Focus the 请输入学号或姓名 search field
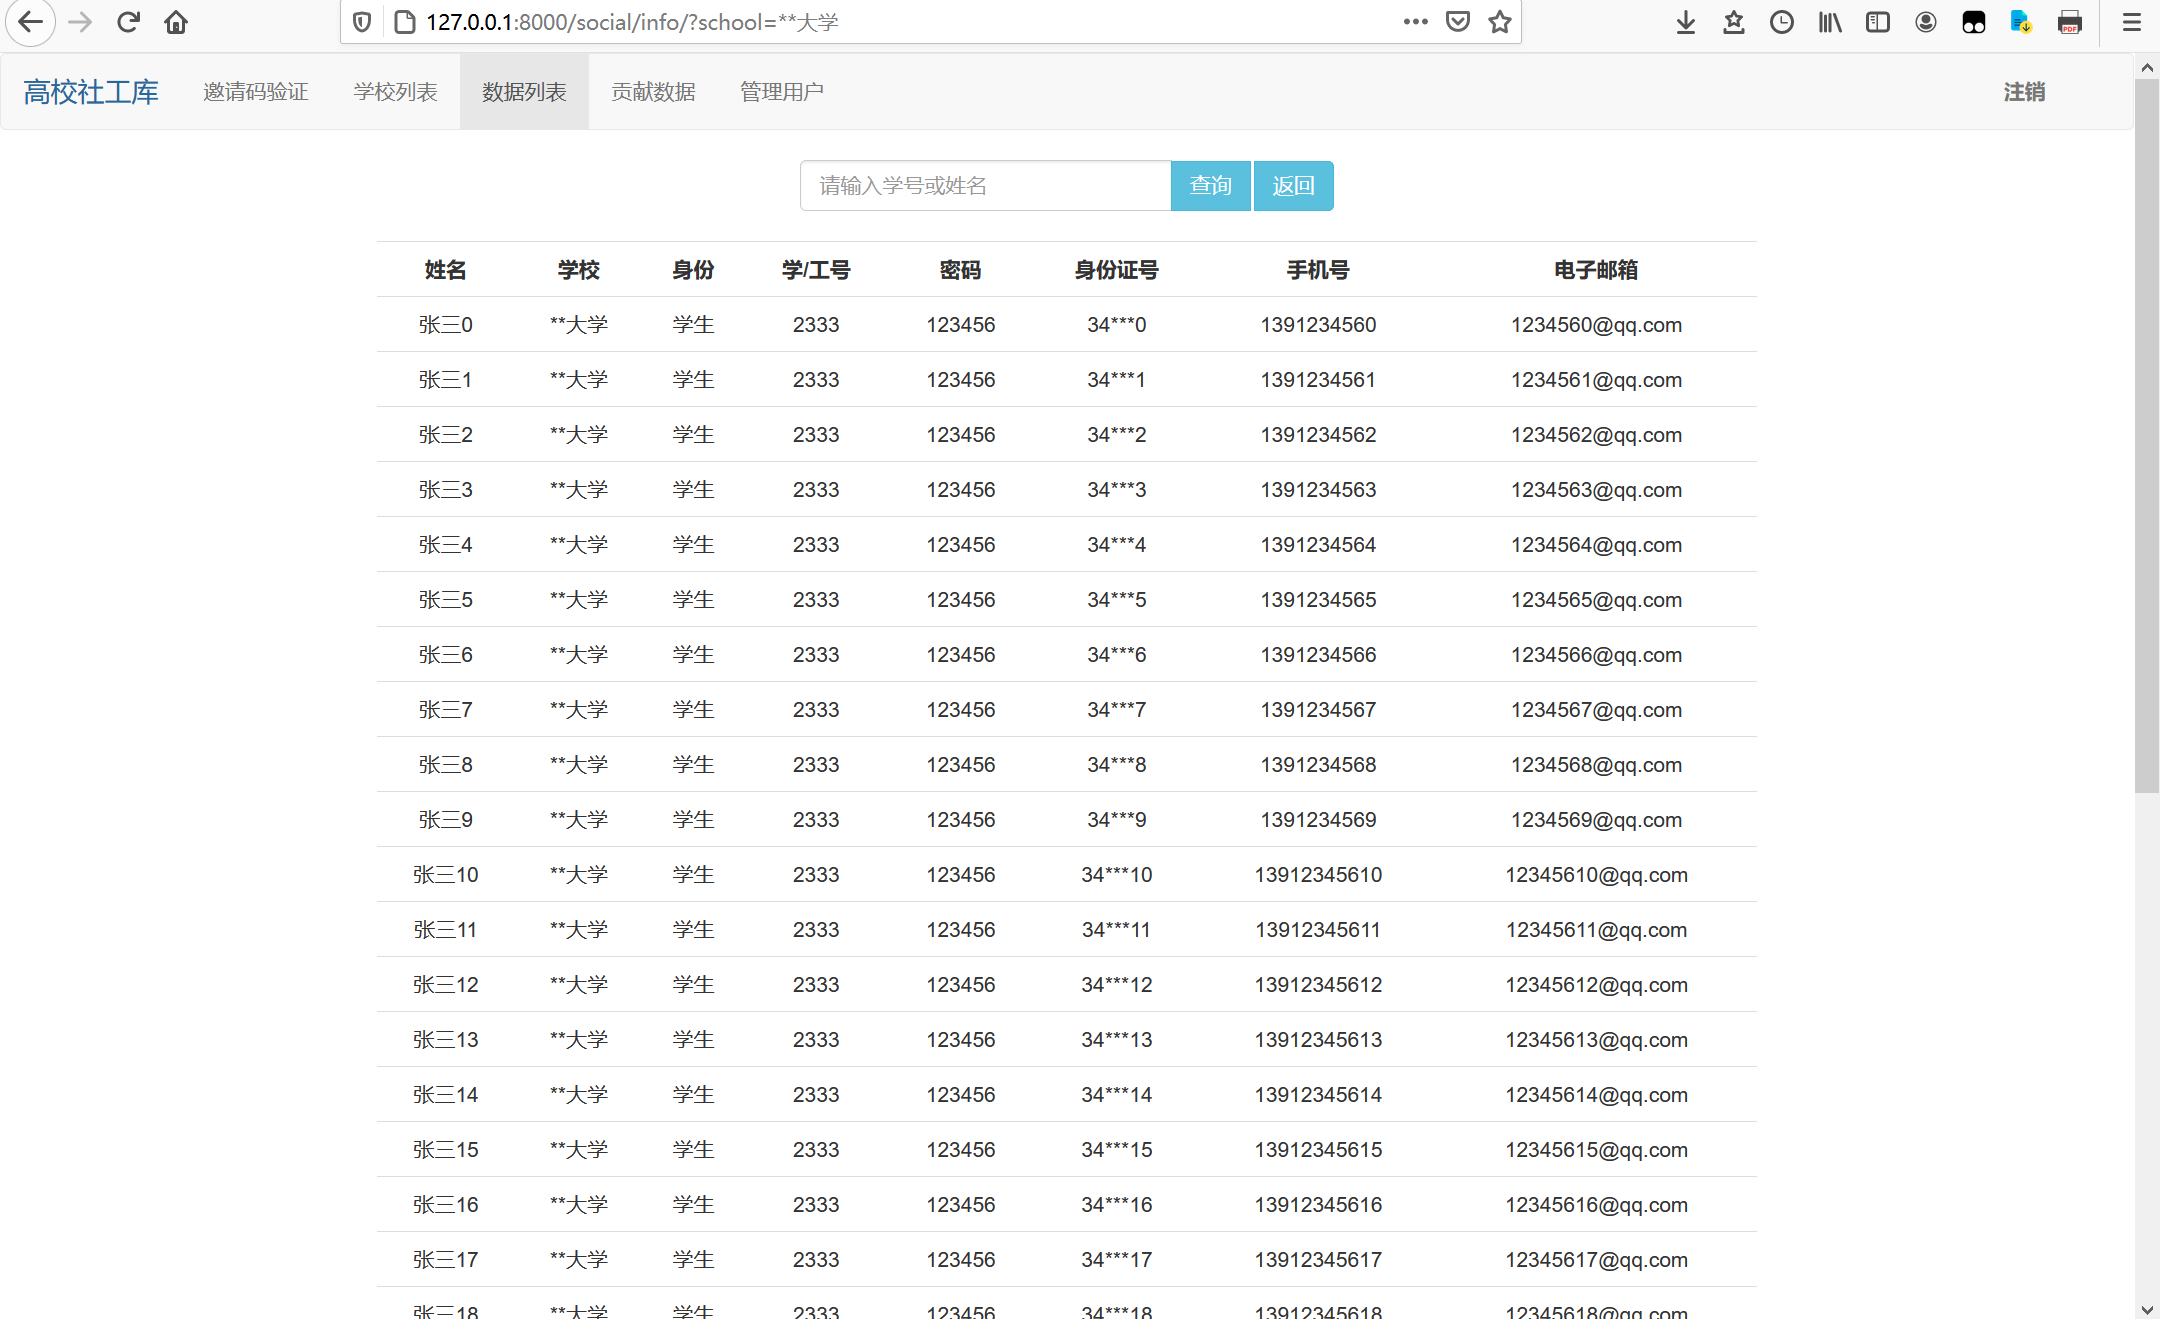The width and height of the screenshot is (2160, 1319). tap(985, 186)
